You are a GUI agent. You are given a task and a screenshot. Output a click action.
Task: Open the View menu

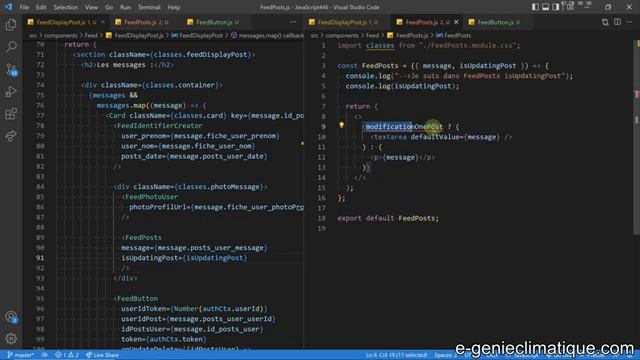click(91, 7)
